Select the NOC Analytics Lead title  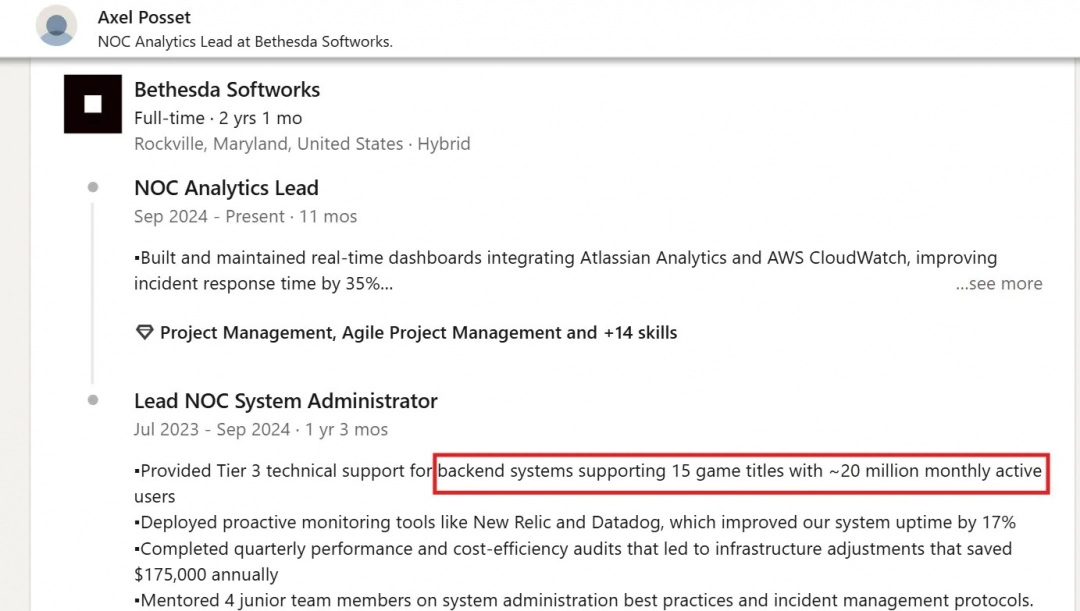click(x=226, y=188)
